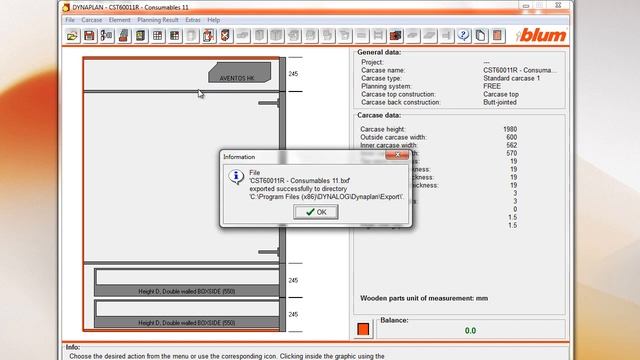The image size is (640, 360).
Task: Select the AVENTOS HK fitting in drawing
Action: [239, 73]
